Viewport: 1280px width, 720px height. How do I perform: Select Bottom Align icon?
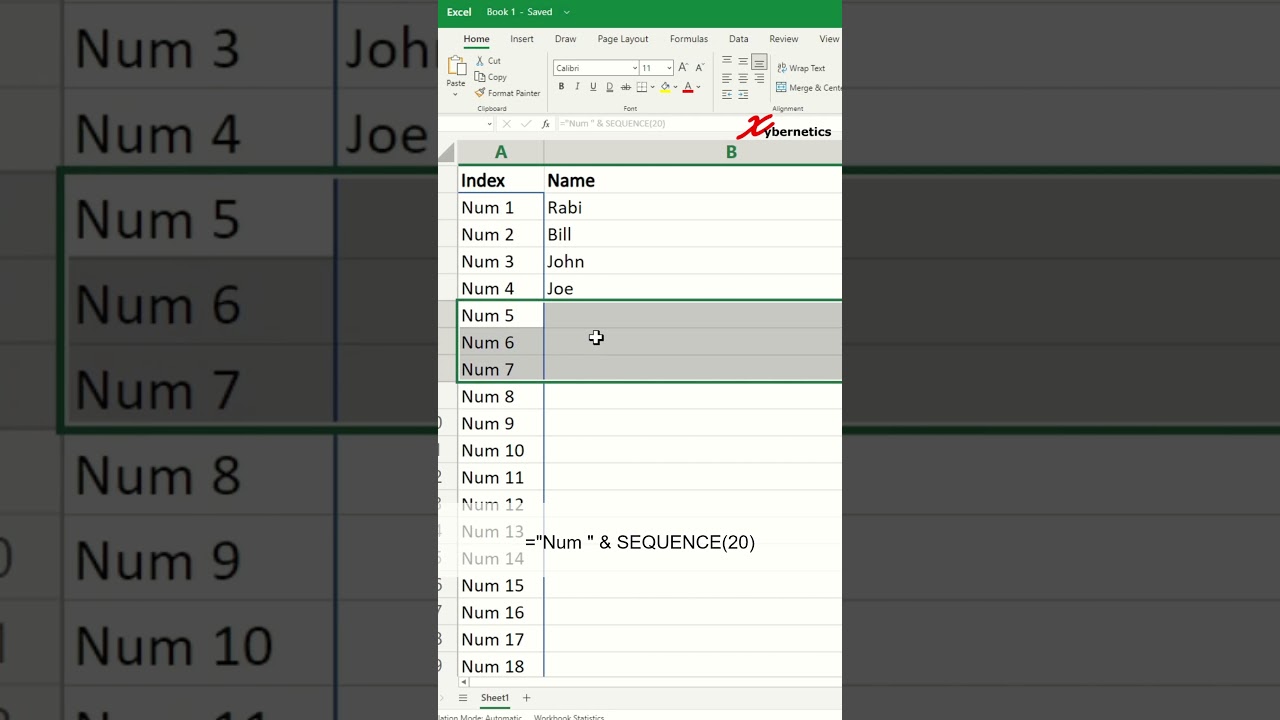759,62
